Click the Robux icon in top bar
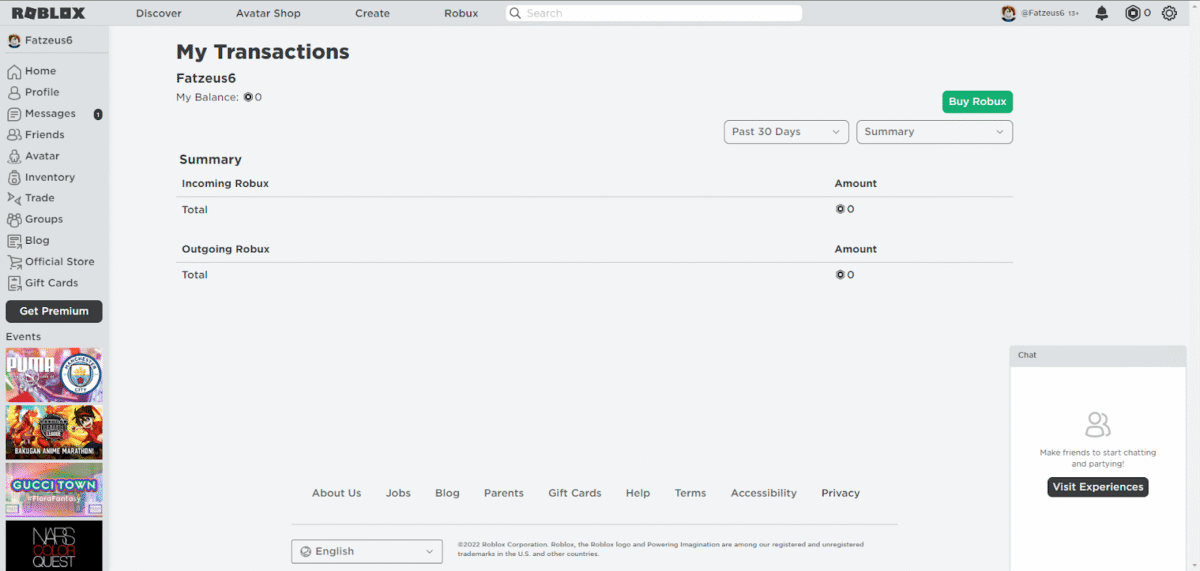 tap(1133, 13)
